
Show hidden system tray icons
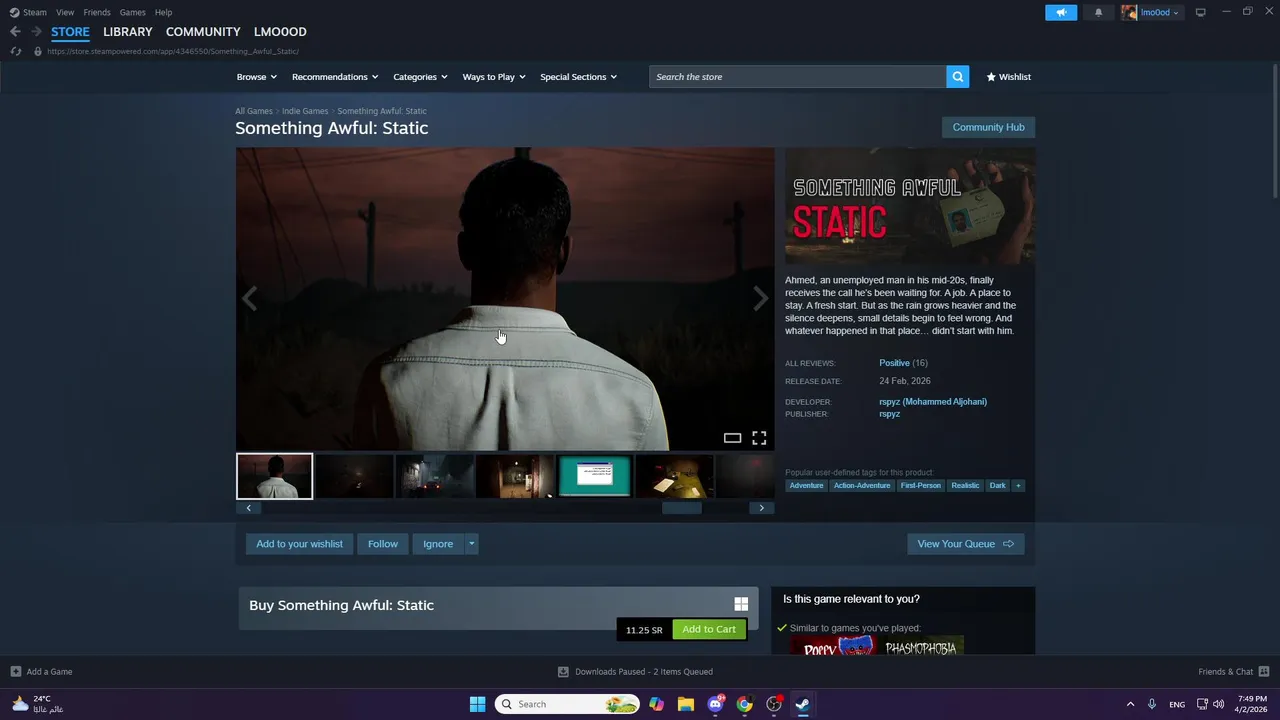1130,704
